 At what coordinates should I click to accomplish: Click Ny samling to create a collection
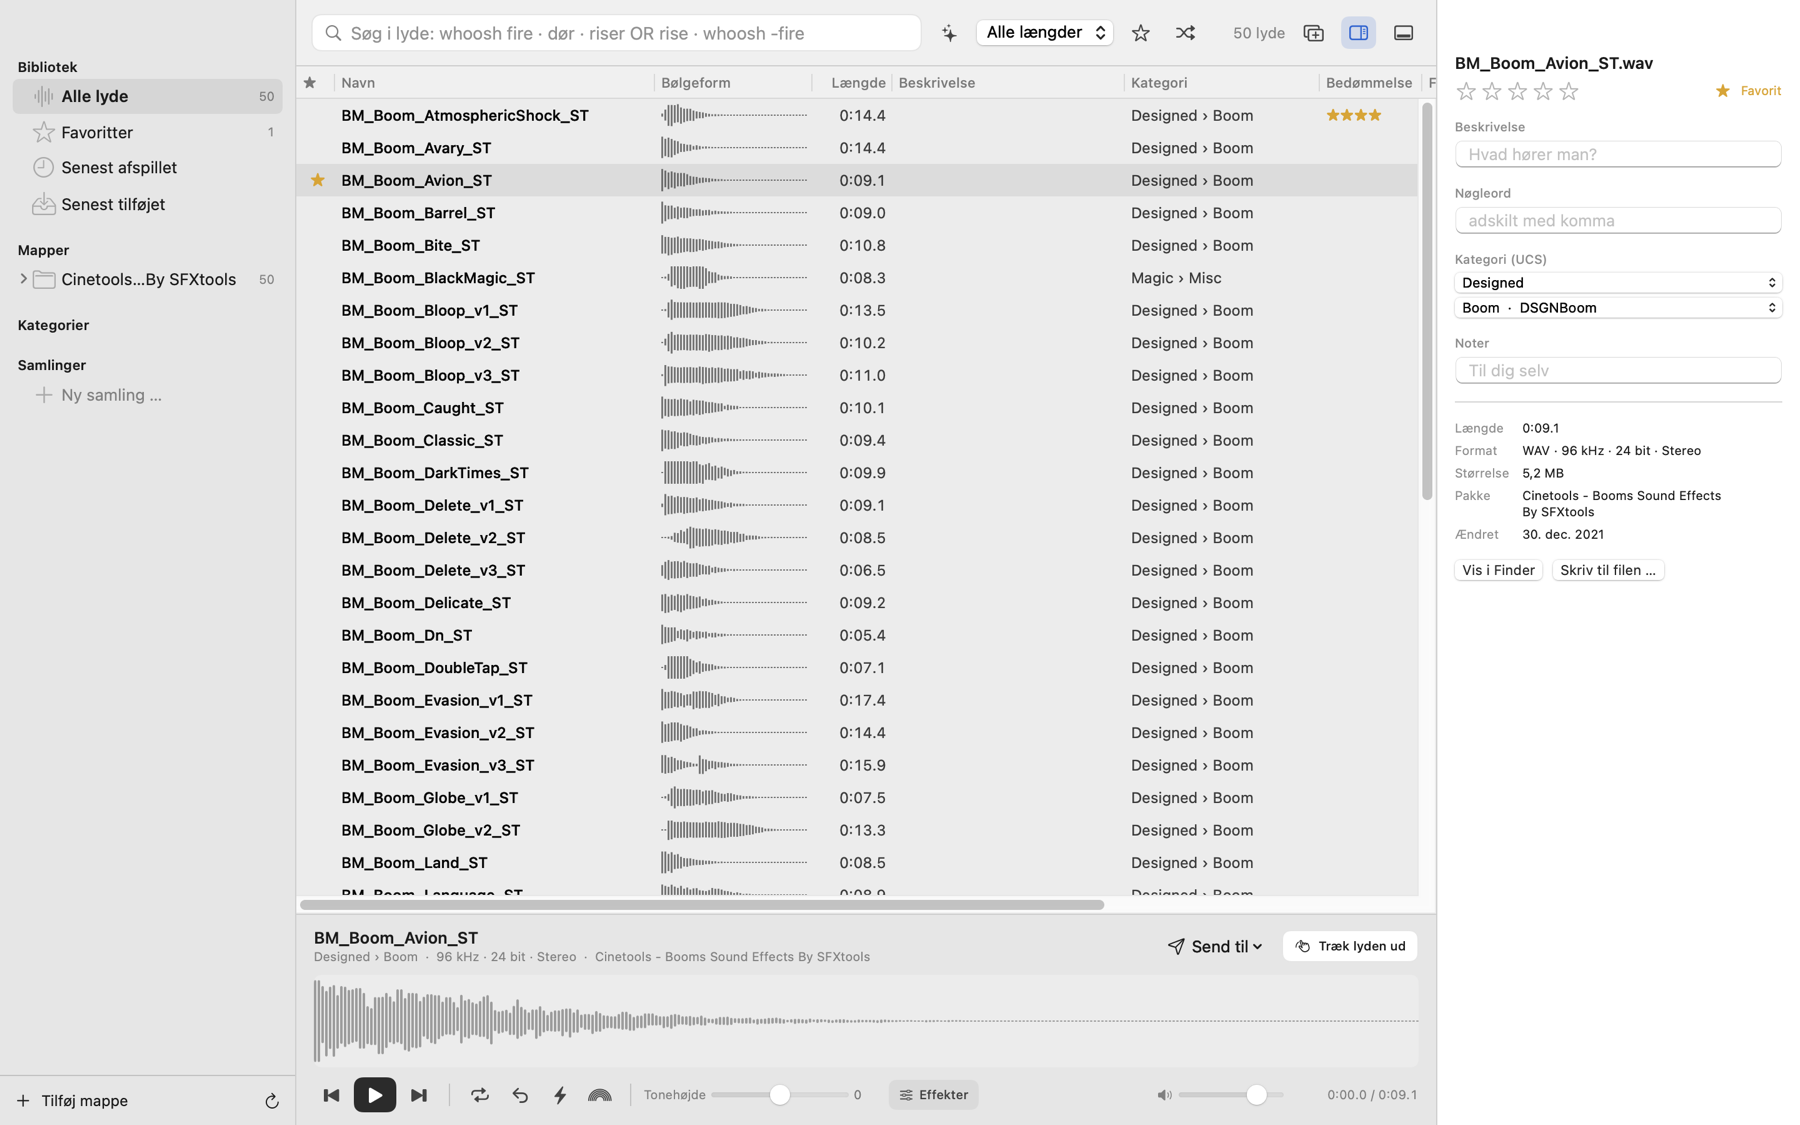98,395
